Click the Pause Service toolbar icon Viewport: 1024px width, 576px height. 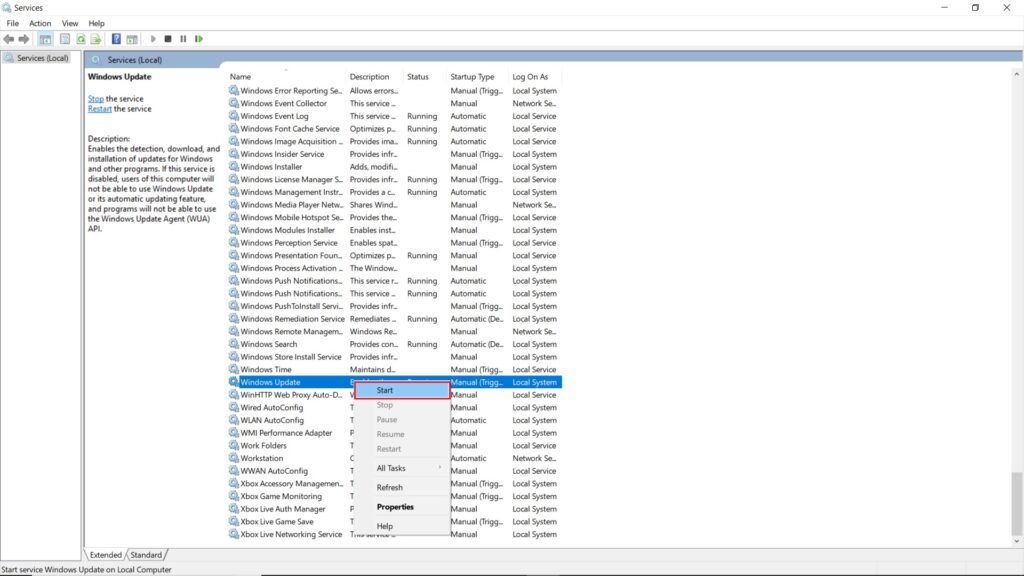pyautogui.click(x=184, y=39)
